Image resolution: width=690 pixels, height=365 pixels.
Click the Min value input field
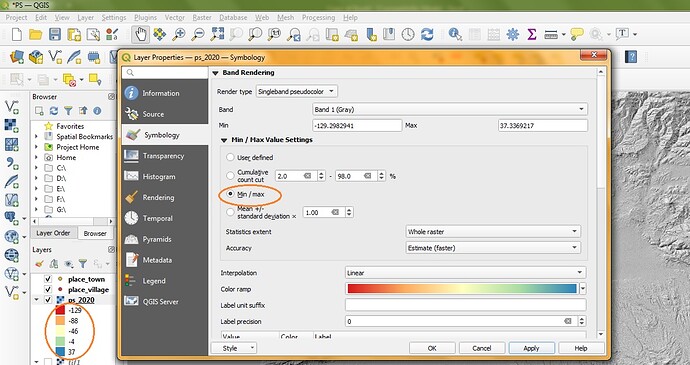[357, 125]
